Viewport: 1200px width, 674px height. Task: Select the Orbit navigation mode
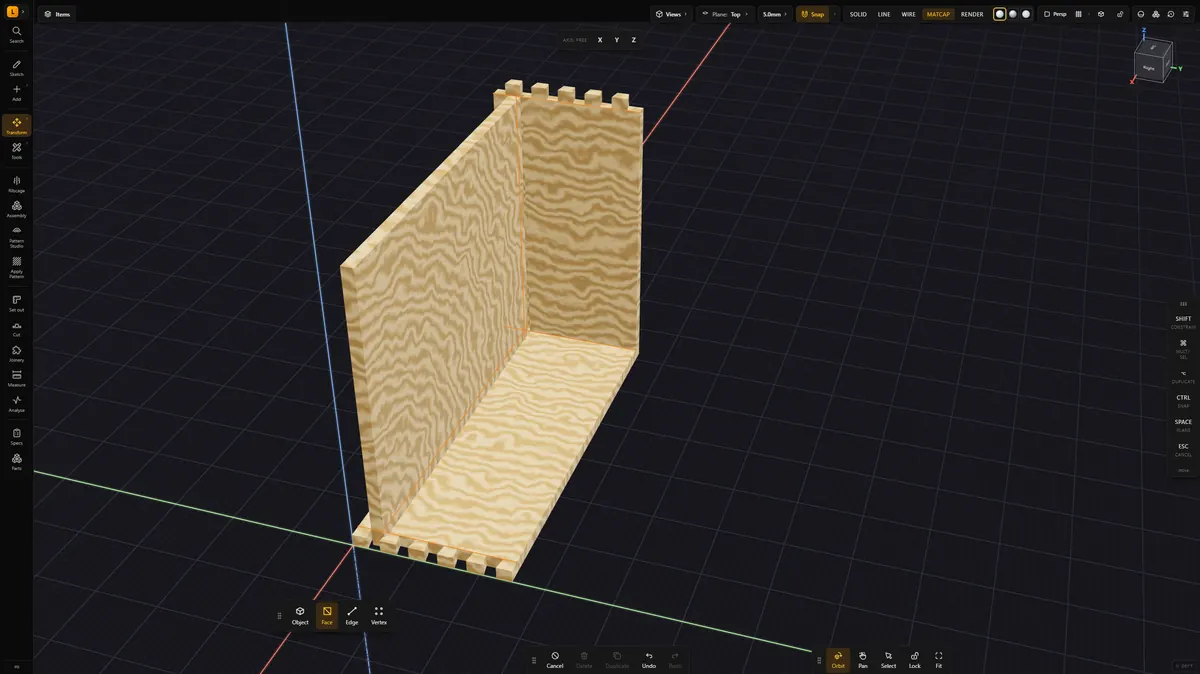(838, 660)
